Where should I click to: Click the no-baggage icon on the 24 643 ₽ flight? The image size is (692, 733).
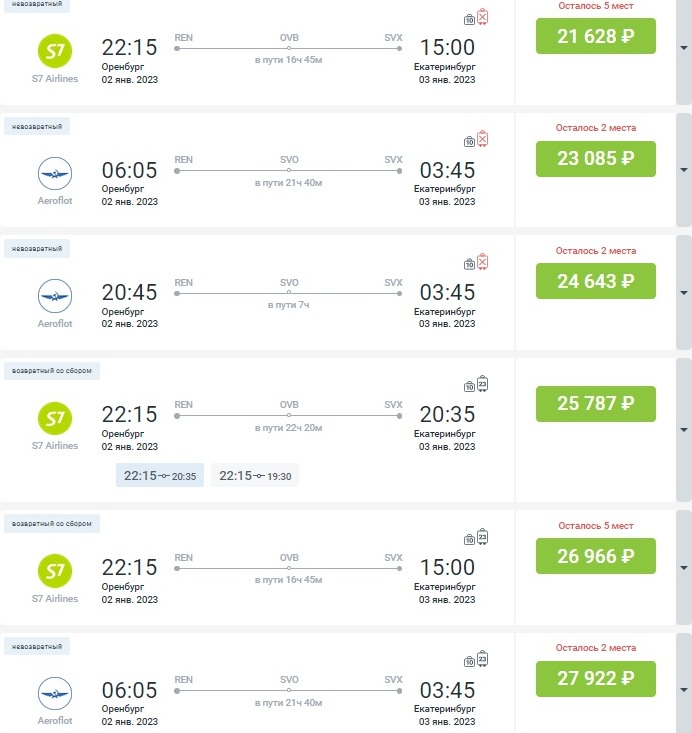click(x=483, y=262)
